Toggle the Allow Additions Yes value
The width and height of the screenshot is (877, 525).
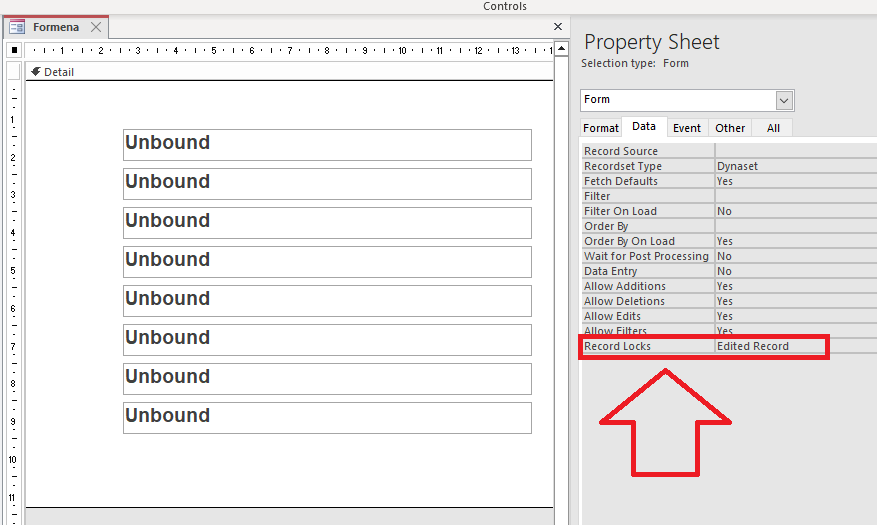[x=795, y=286]
